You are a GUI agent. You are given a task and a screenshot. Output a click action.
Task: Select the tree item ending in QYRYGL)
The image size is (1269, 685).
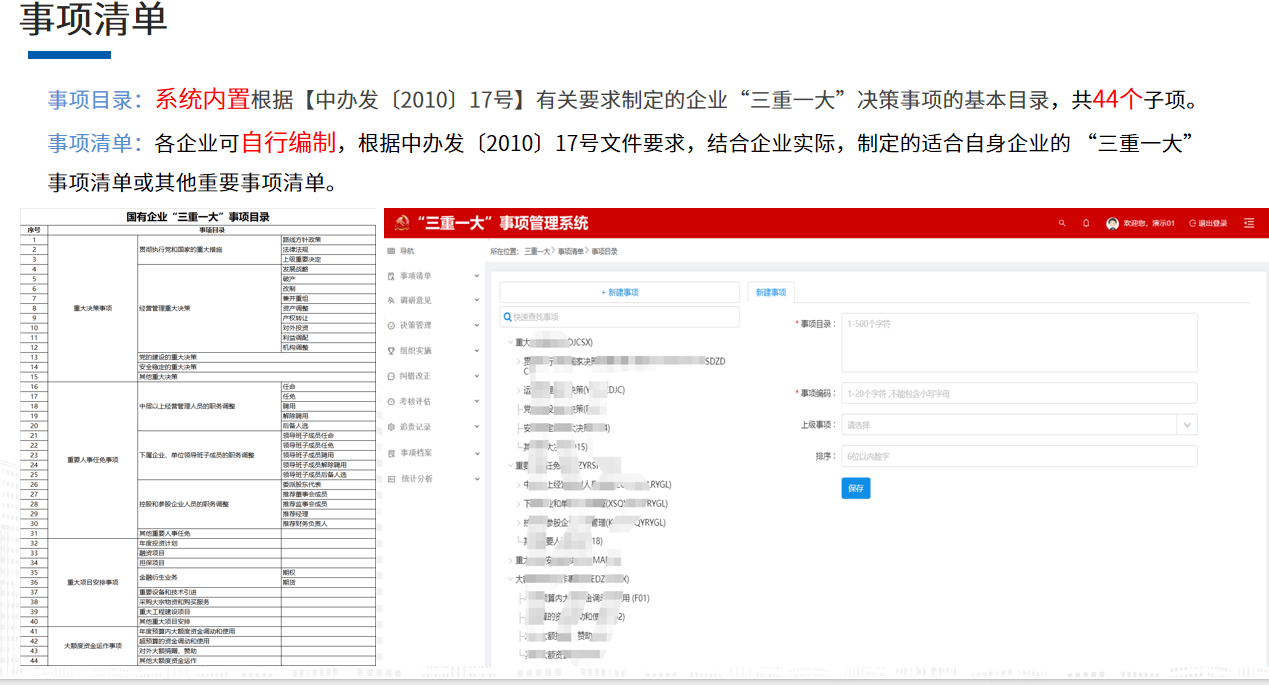point(594,522)
